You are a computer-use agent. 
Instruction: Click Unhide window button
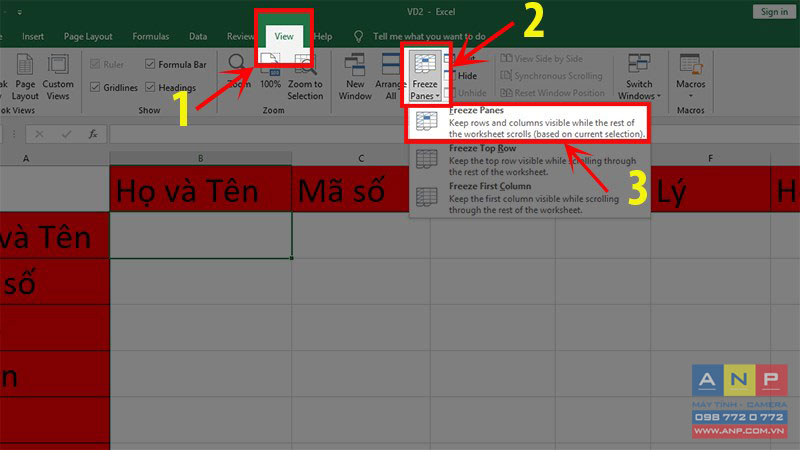pos(465,93)
